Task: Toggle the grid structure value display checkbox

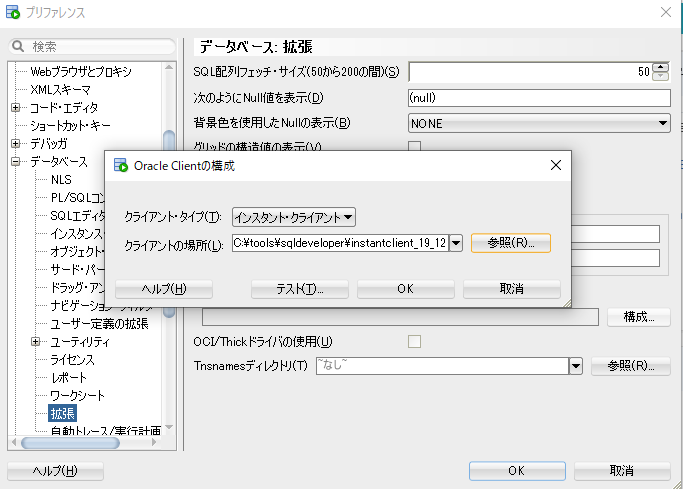Action: coord(415,147)
